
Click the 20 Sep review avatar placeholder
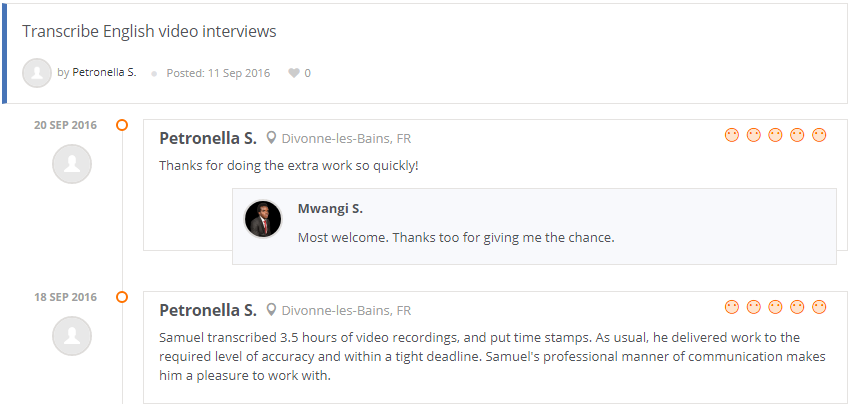71,164
